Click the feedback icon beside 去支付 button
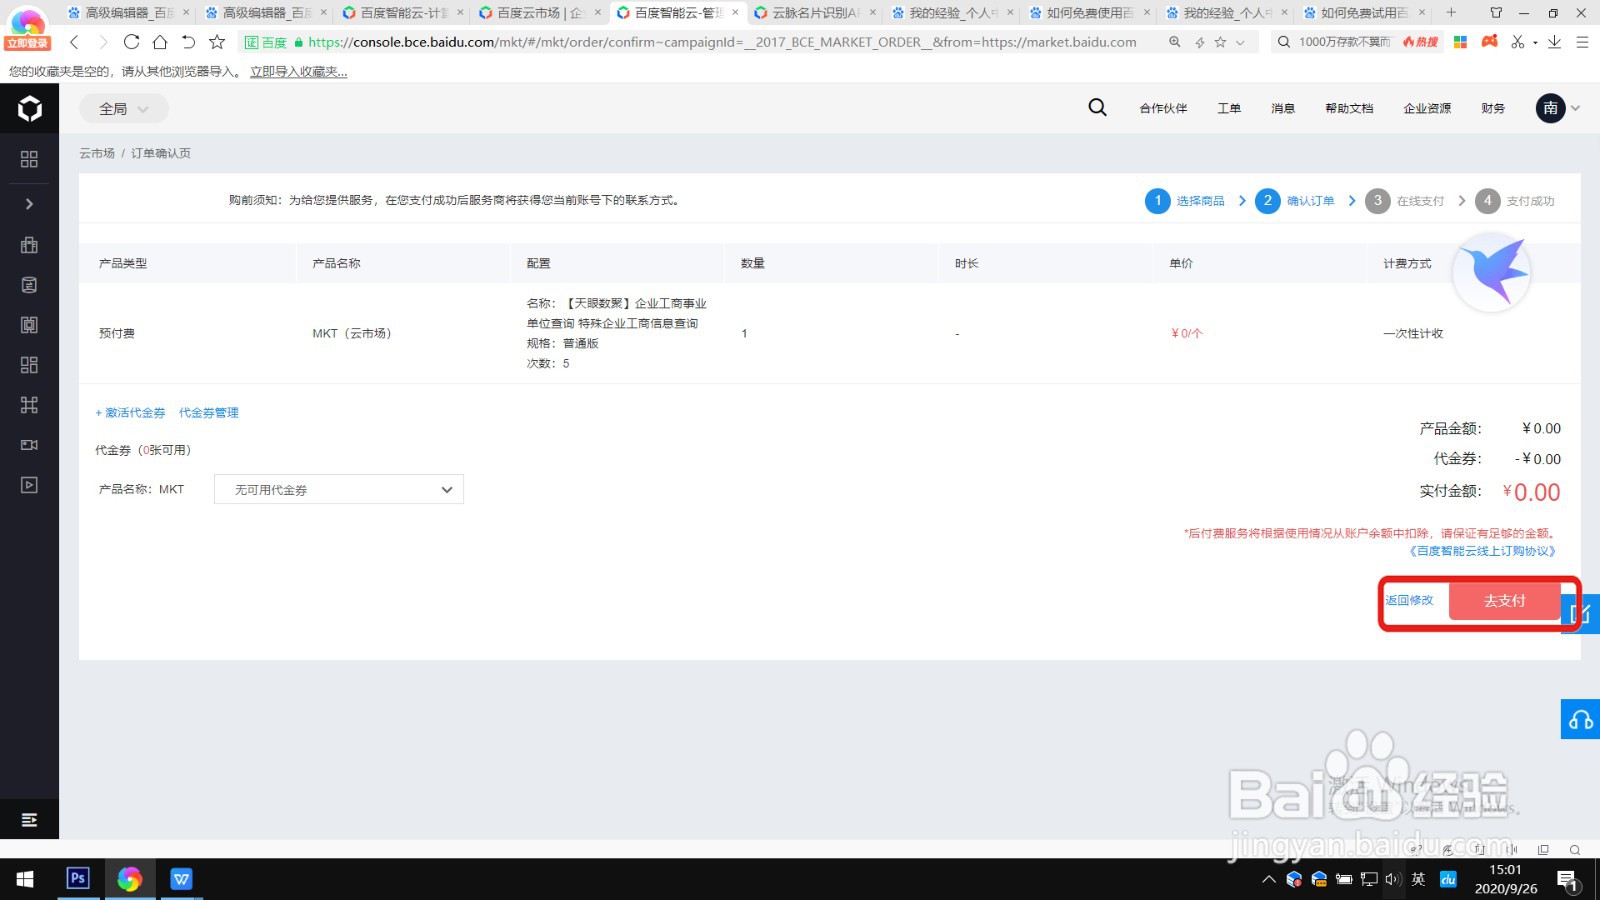 tap(1578, 613)
